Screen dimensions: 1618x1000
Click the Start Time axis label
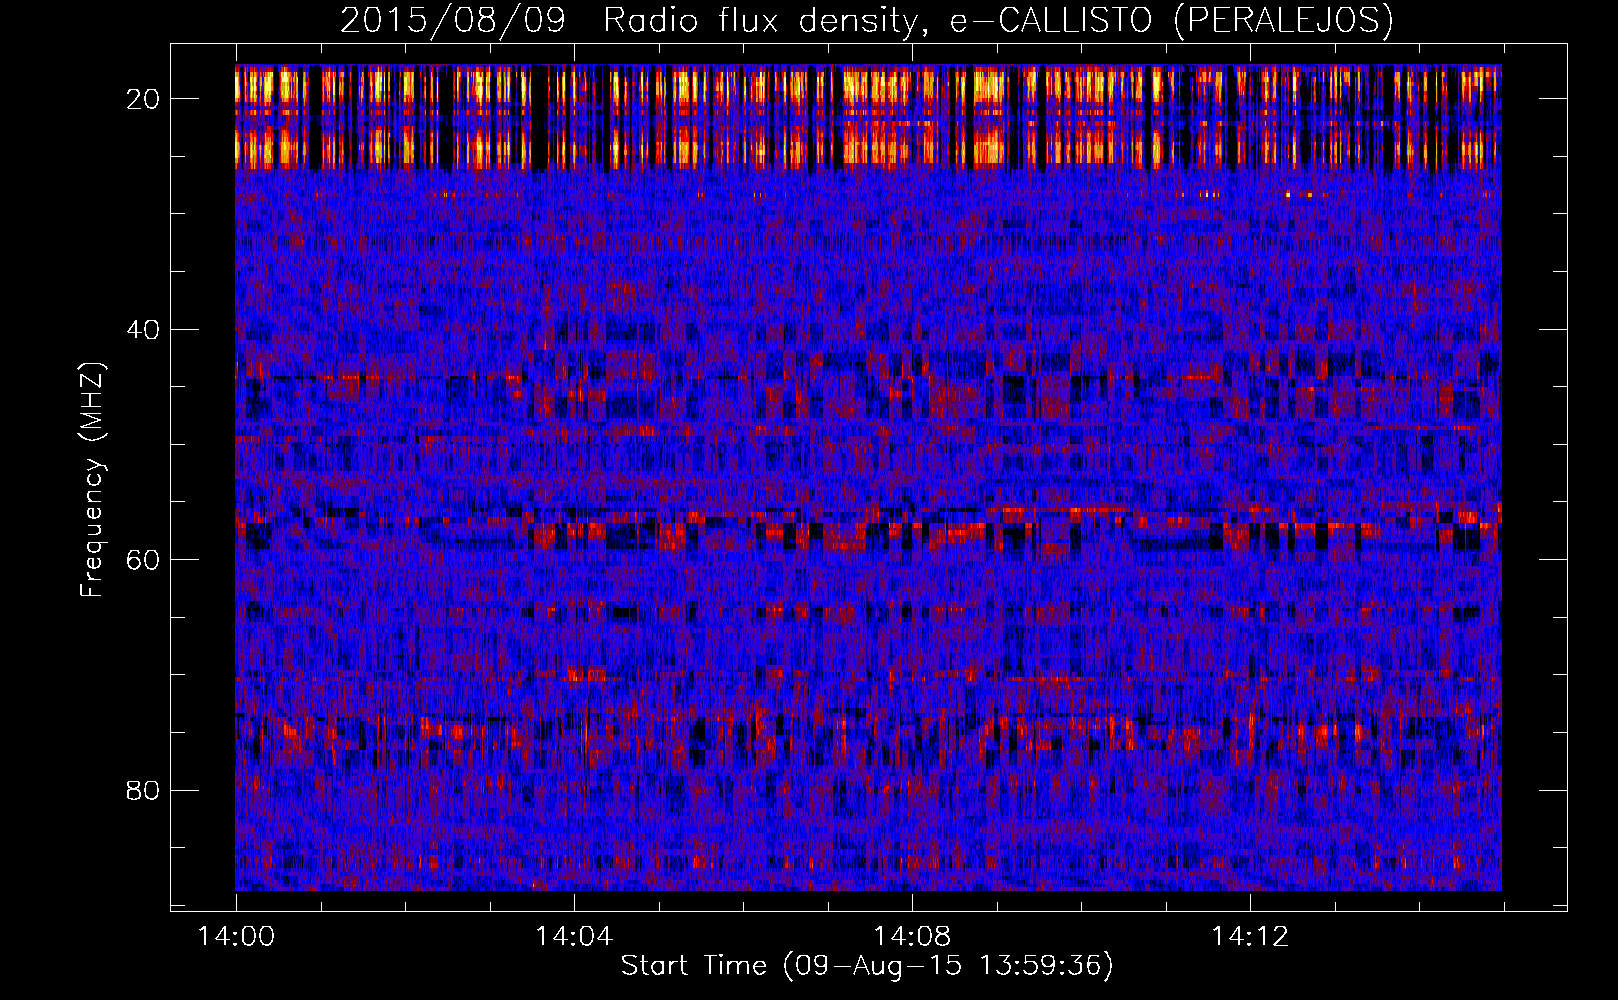(x=867, y=965)
